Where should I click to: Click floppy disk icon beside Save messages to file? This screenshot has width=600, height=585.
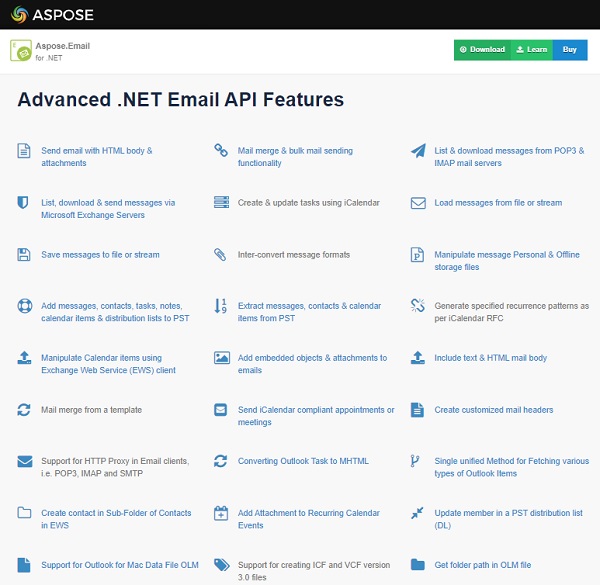pos(24,254)
